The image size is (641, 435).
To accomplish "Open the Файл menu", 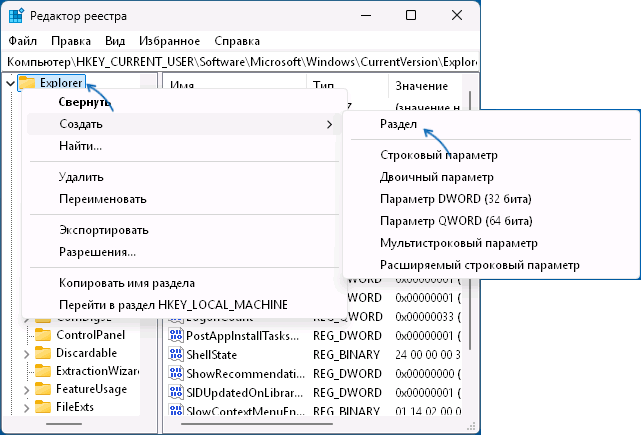I will (22, 41).
